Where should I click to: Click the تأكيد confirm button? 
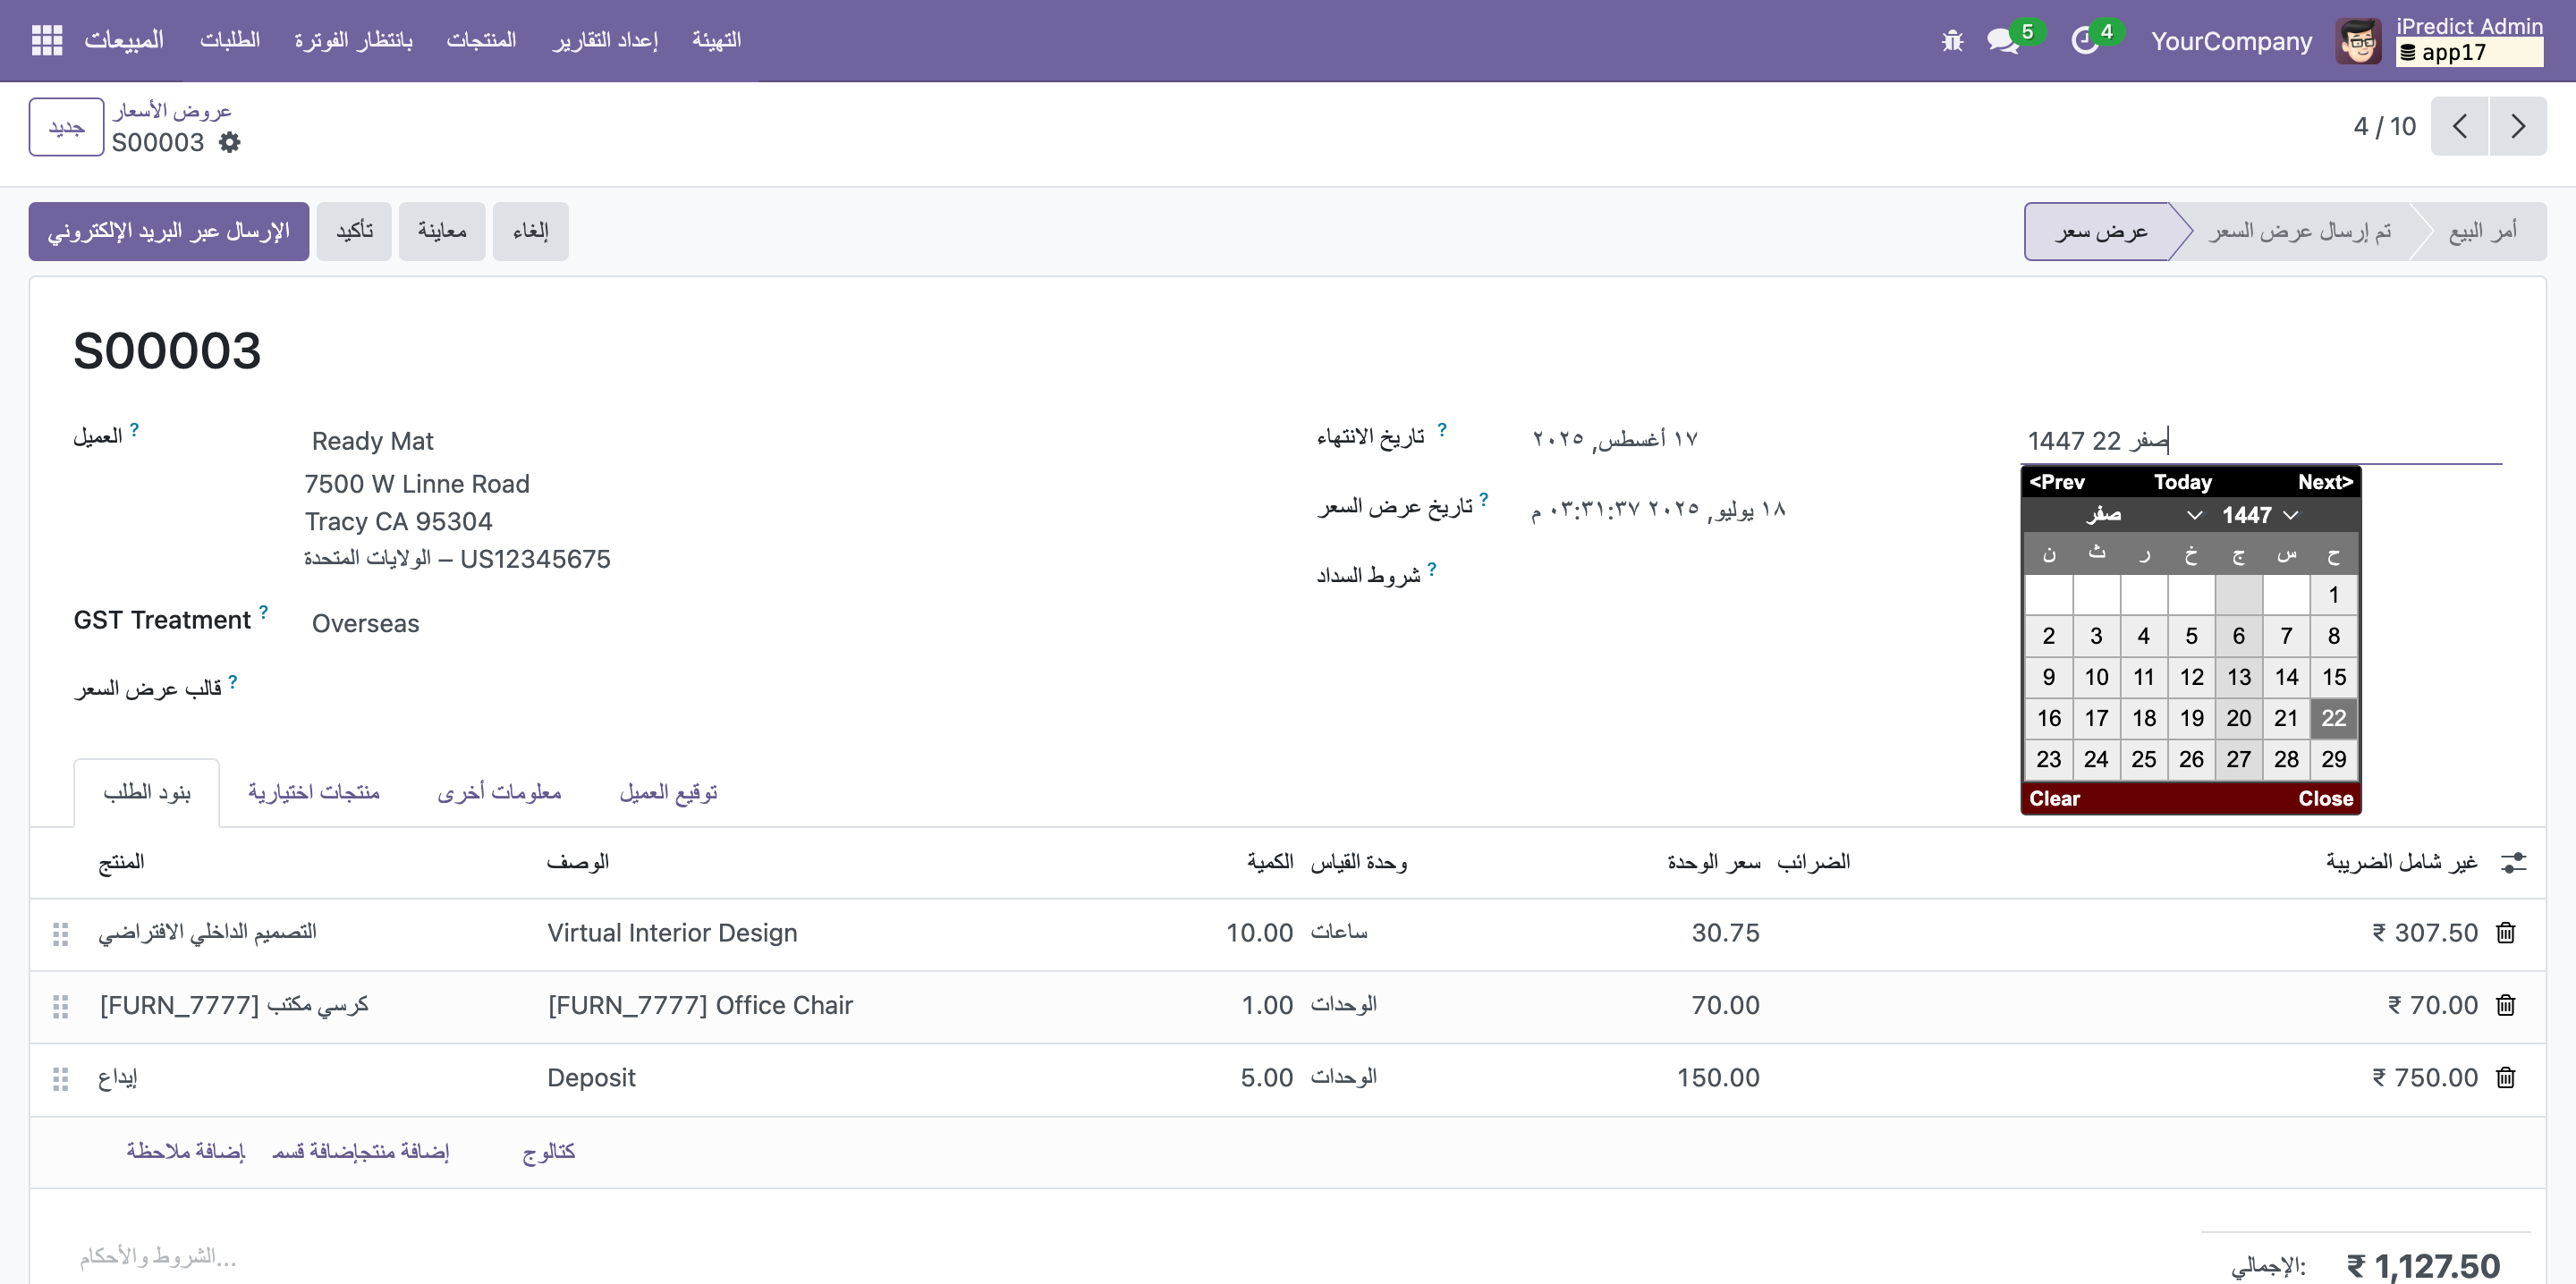click(x=354, y=231)
